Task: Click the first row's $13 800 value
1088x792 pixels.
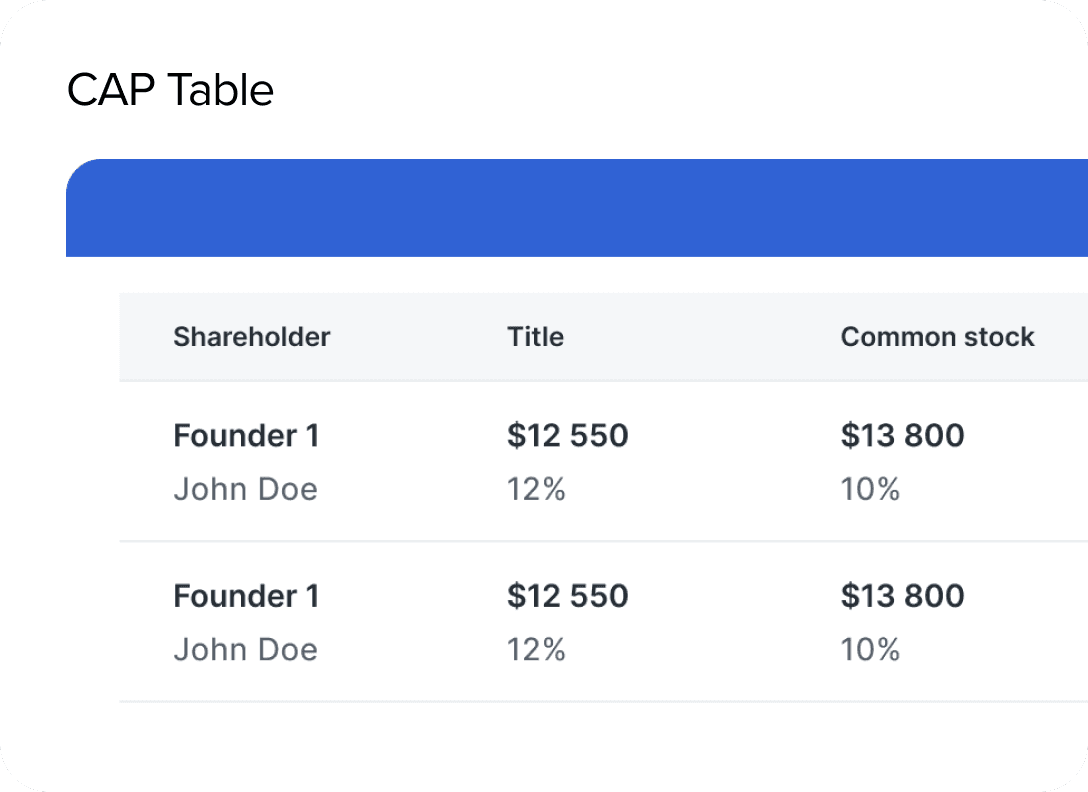Action: point(902,436)
